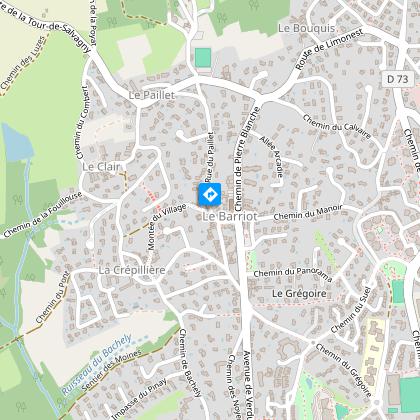Select the Chemin du Panorama road name
The width and height of the screenshot is (420, 420).
293,275
